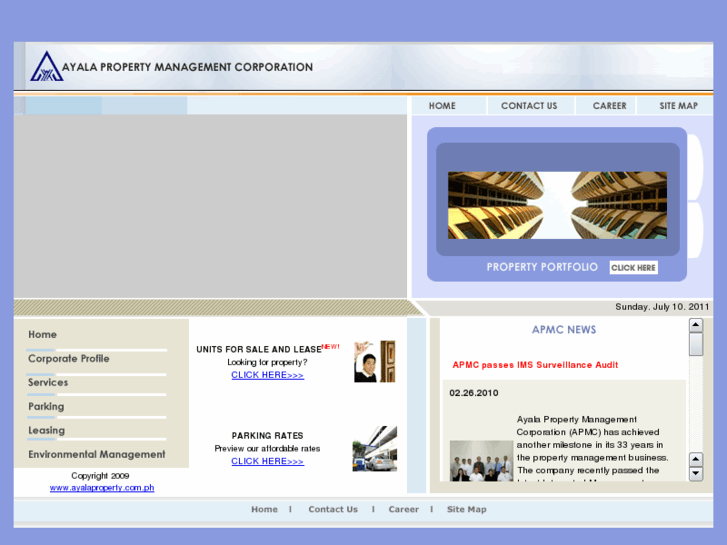Click the footer Site Map link
The height and width of the screenshot is (545, 727).
pyautogui.click(x=466, y=509)
